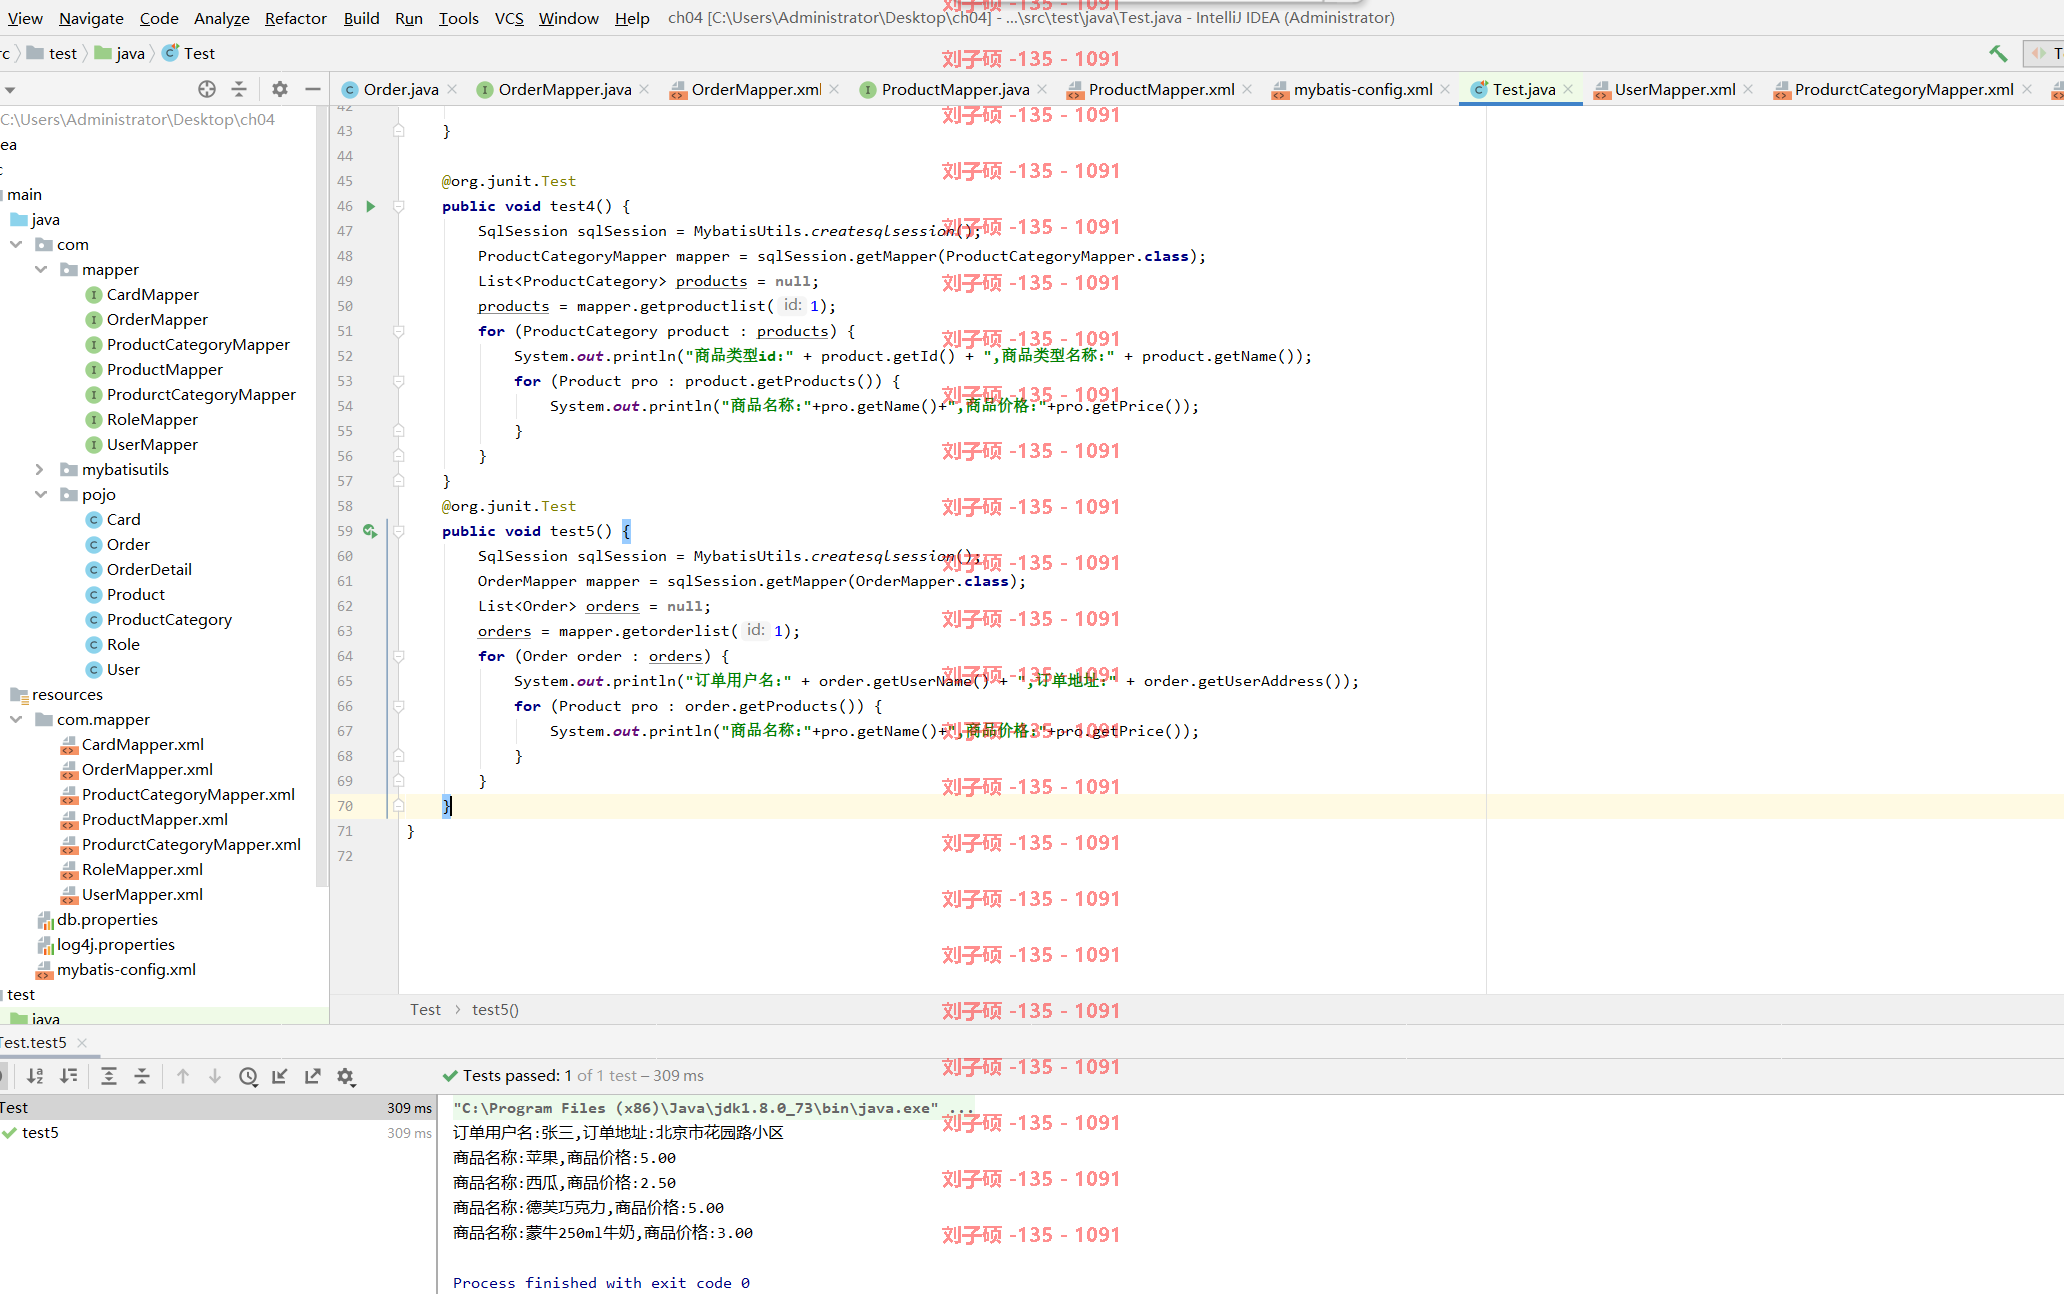Expand all test results
This screenshot has height=1294, width=2064.
[109, 1076]
